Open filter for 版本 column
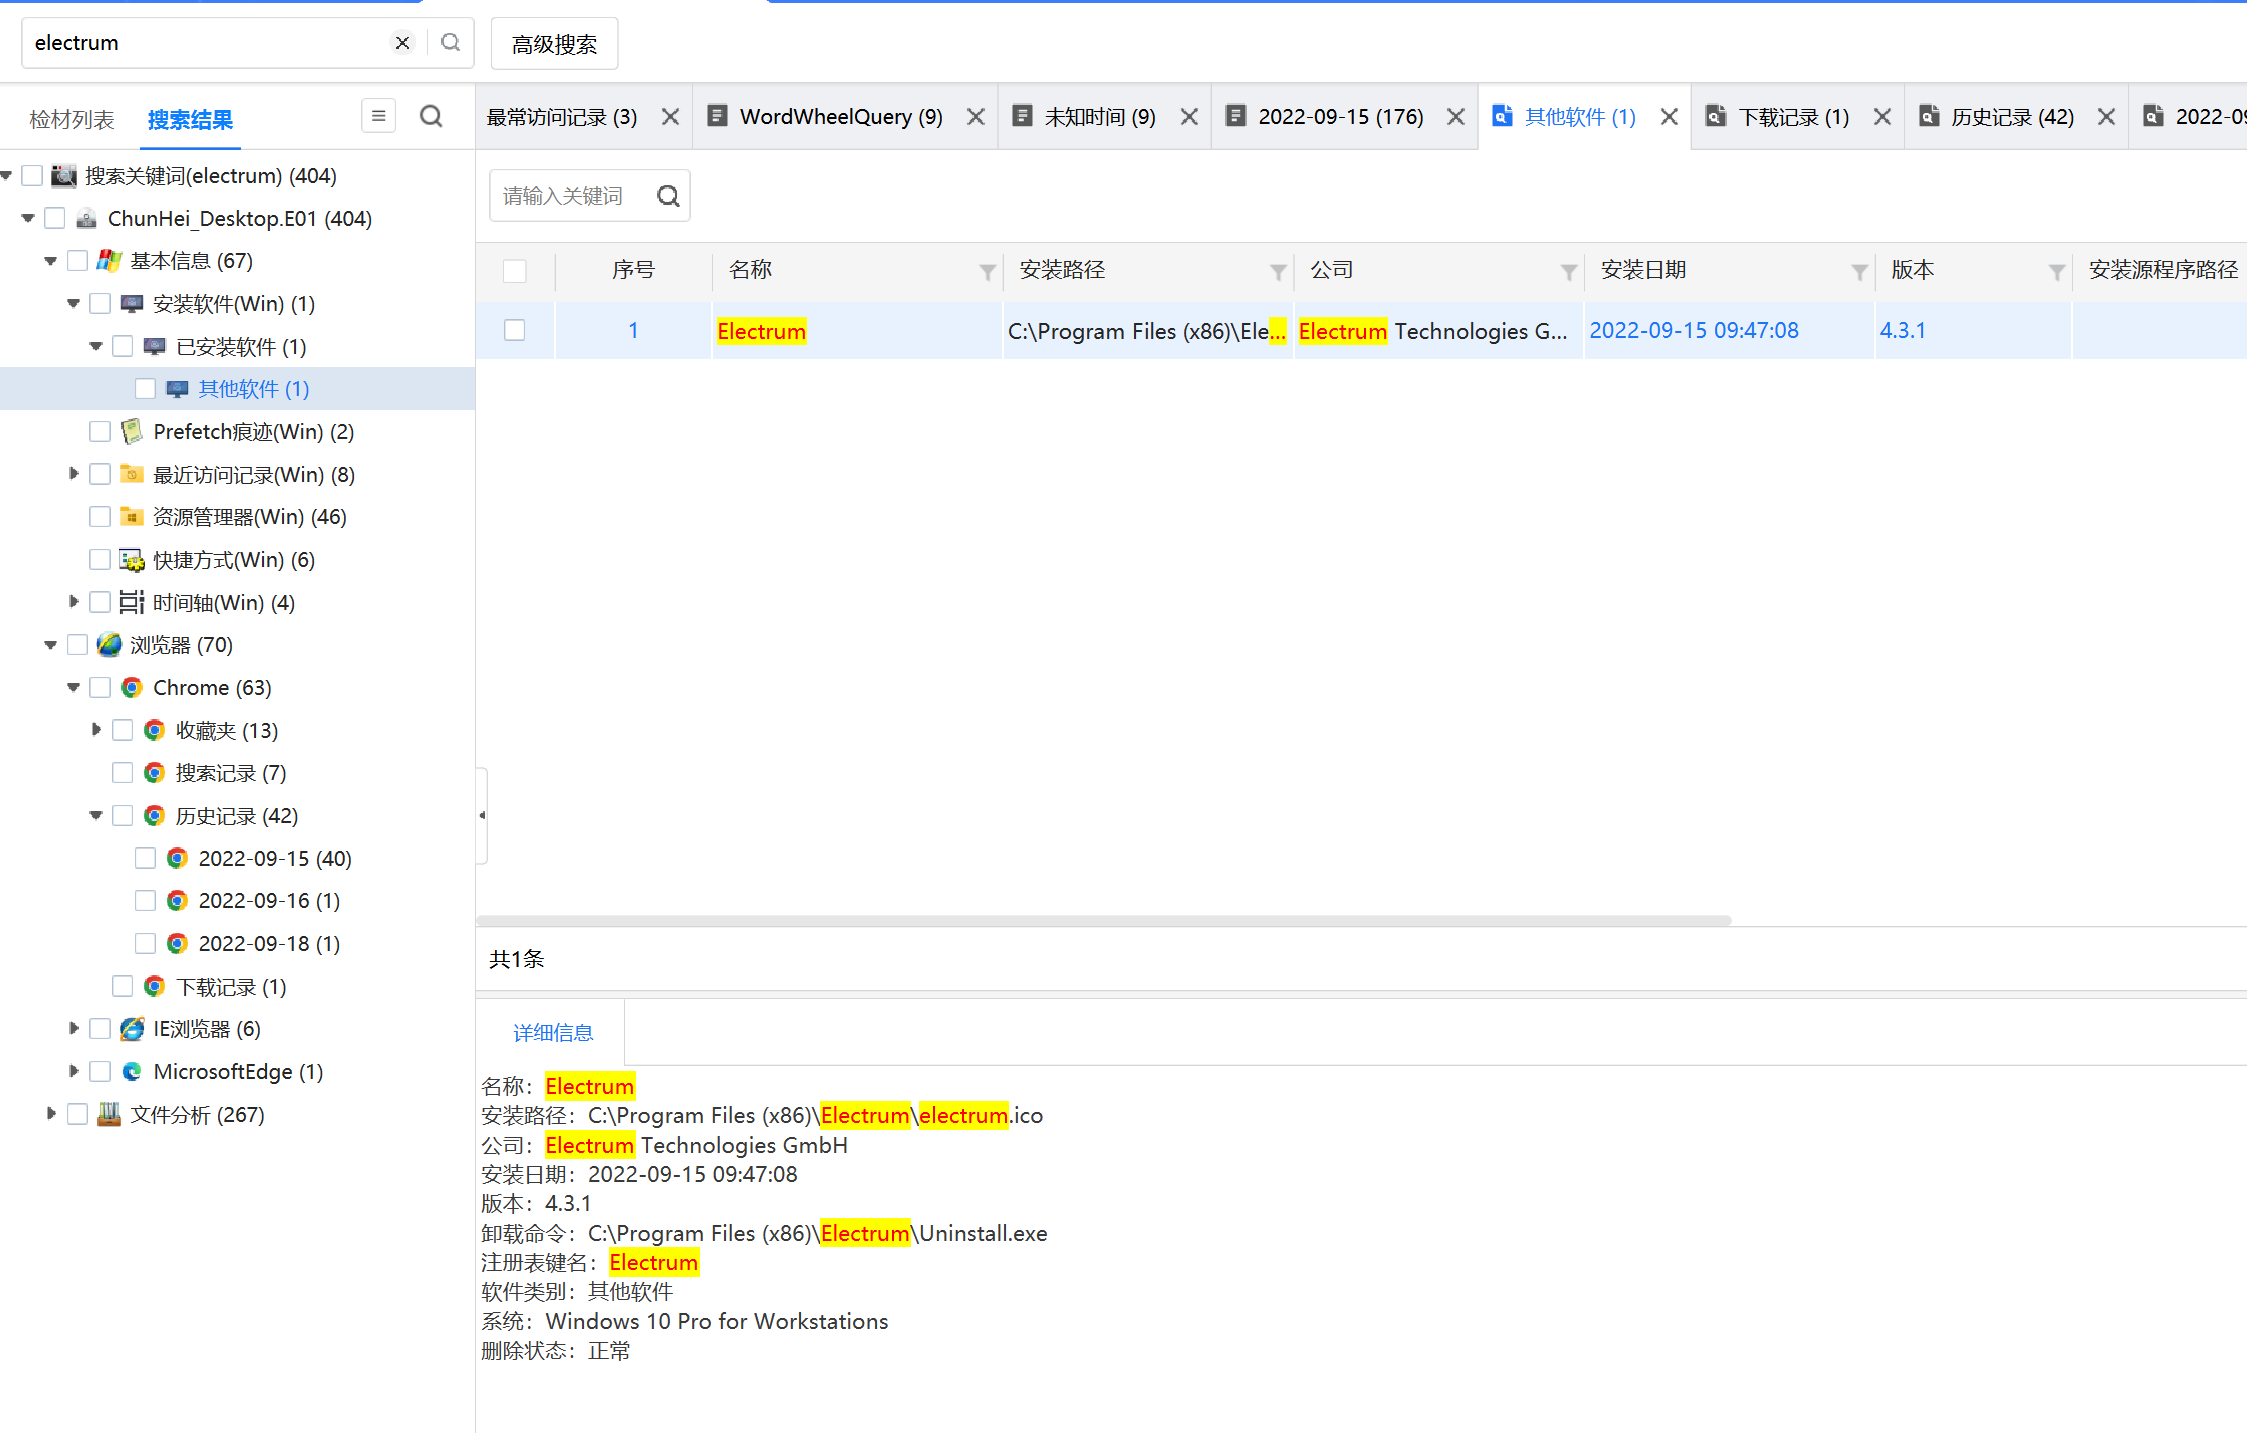 [x=2056, y=271]
